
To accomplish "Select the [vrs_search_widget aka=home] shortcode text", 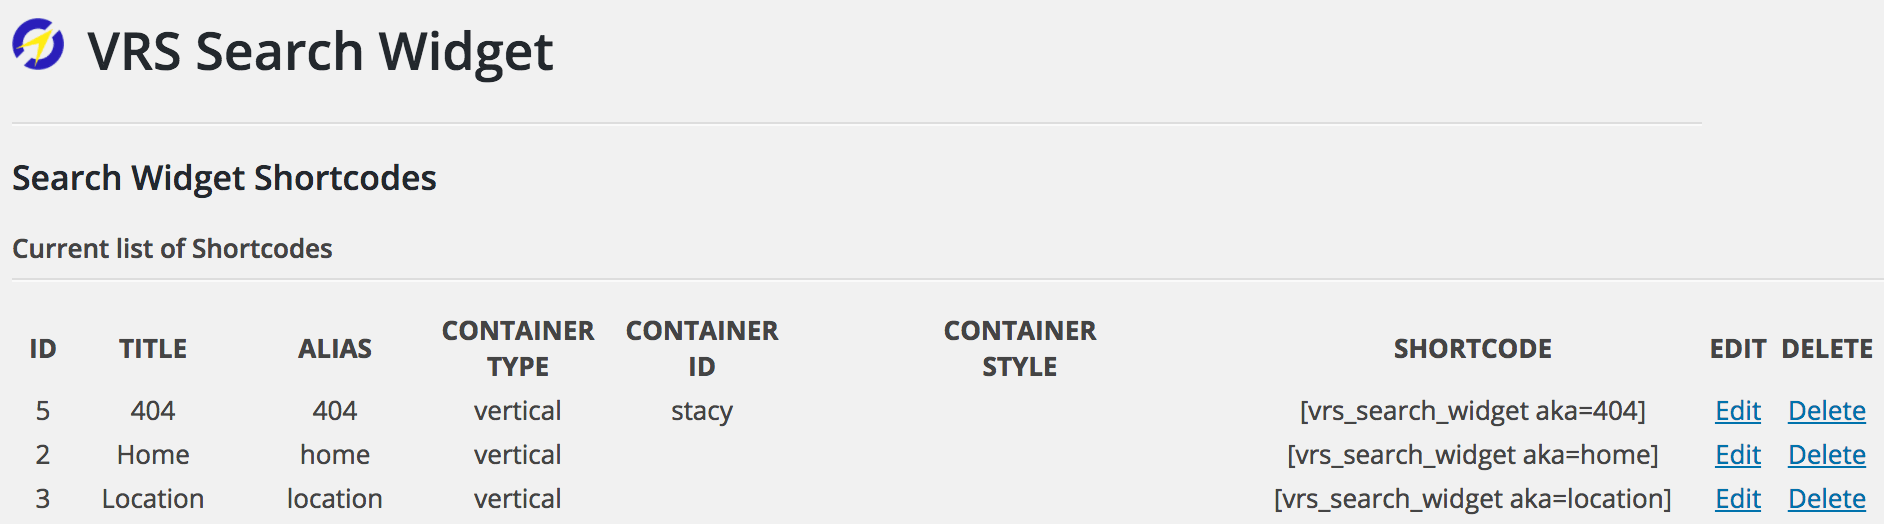I will [1472, 455].
